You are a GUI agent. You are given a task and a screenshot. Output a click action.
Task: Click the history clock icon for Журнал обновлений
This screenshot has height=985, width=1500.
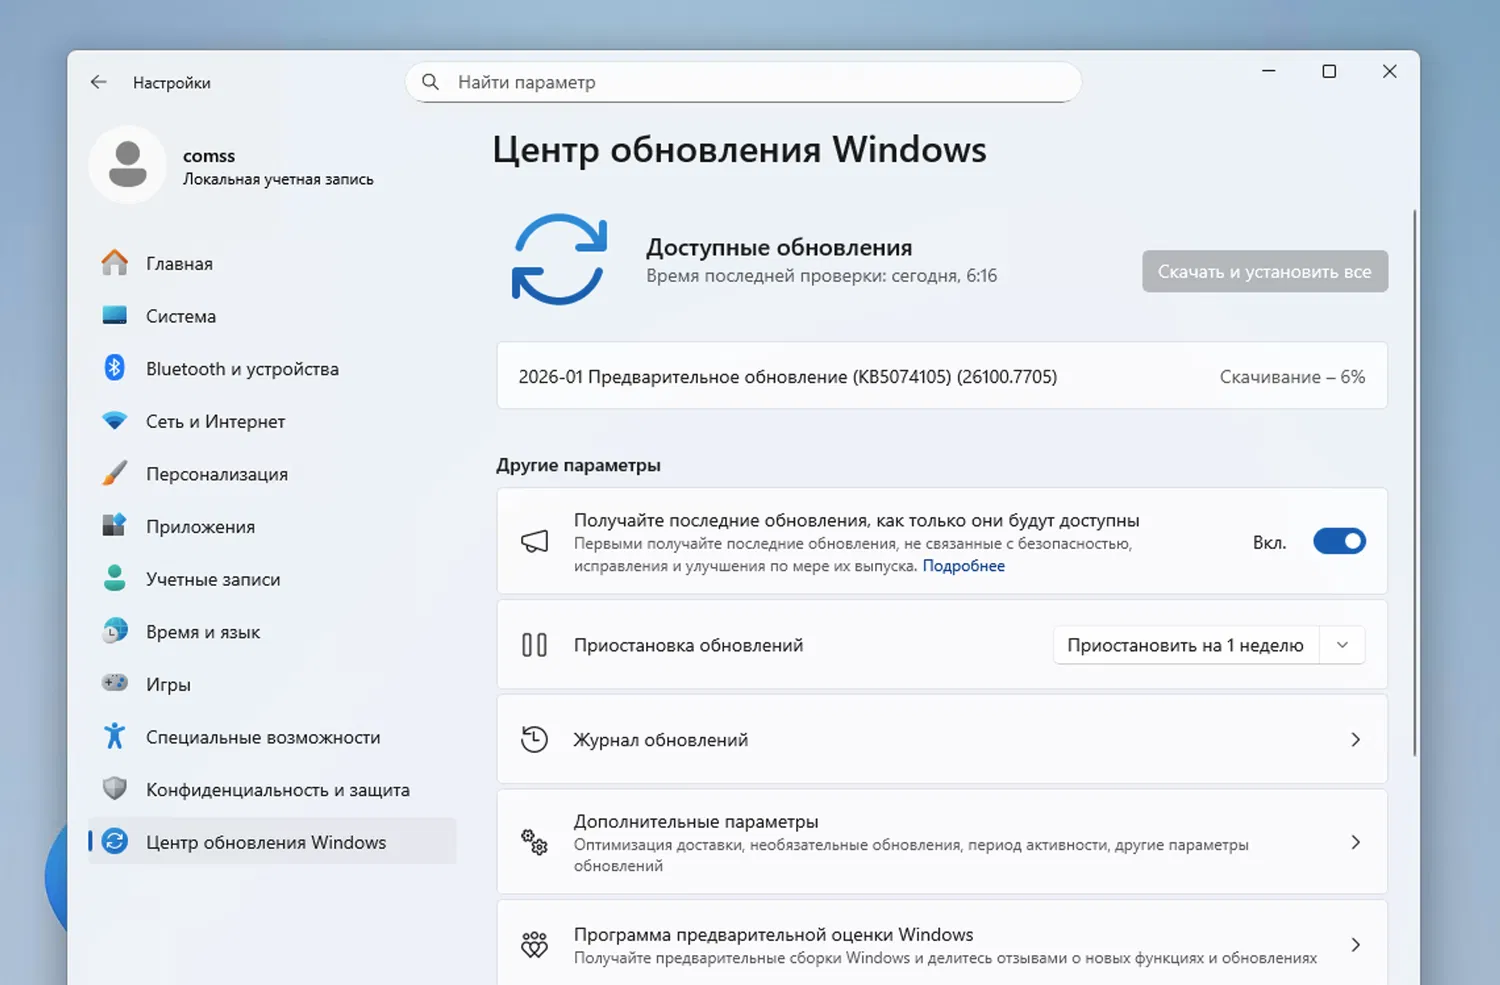pyautogui.click(x=535, y=740)
